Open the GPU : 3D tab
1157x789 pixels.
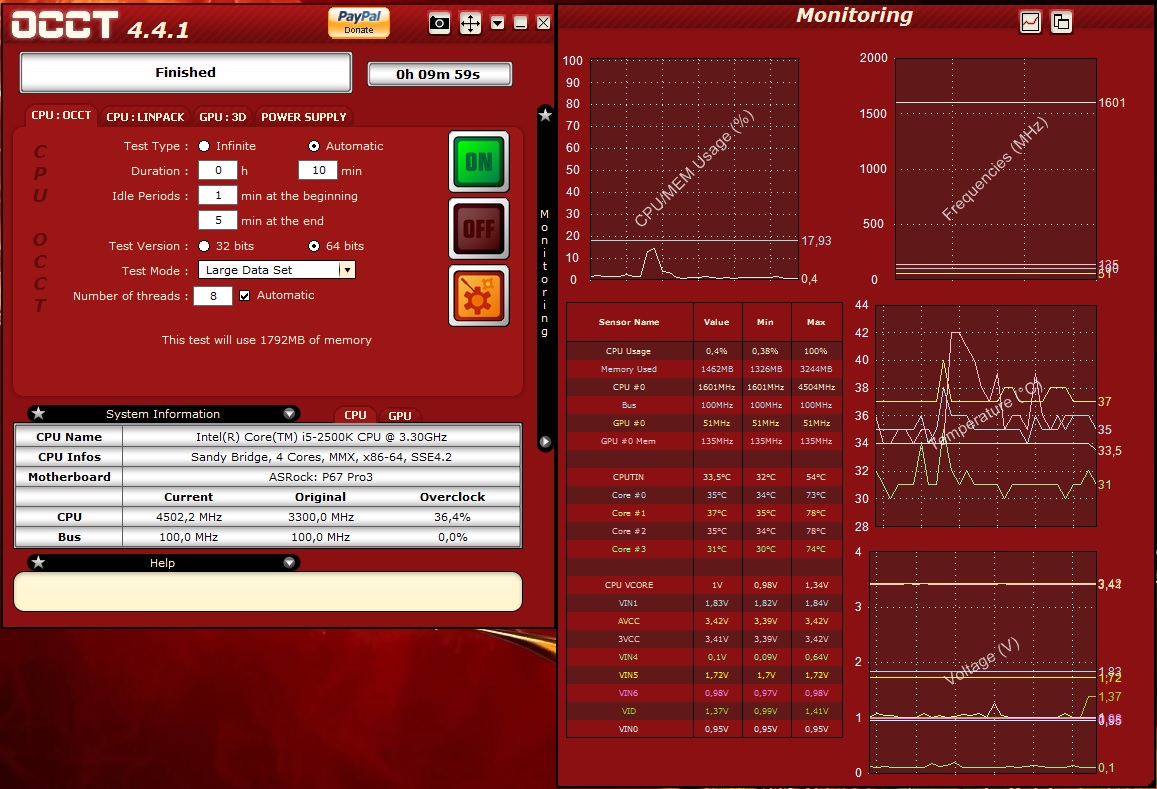223,117
